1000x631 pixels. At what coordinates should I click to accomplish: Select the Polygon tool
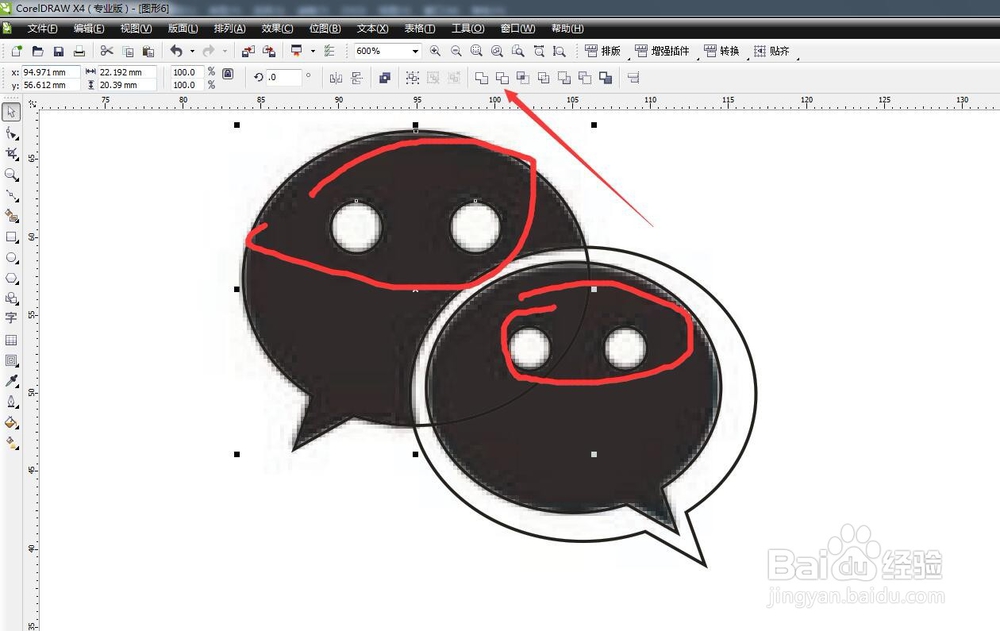(x=11, y=278)
